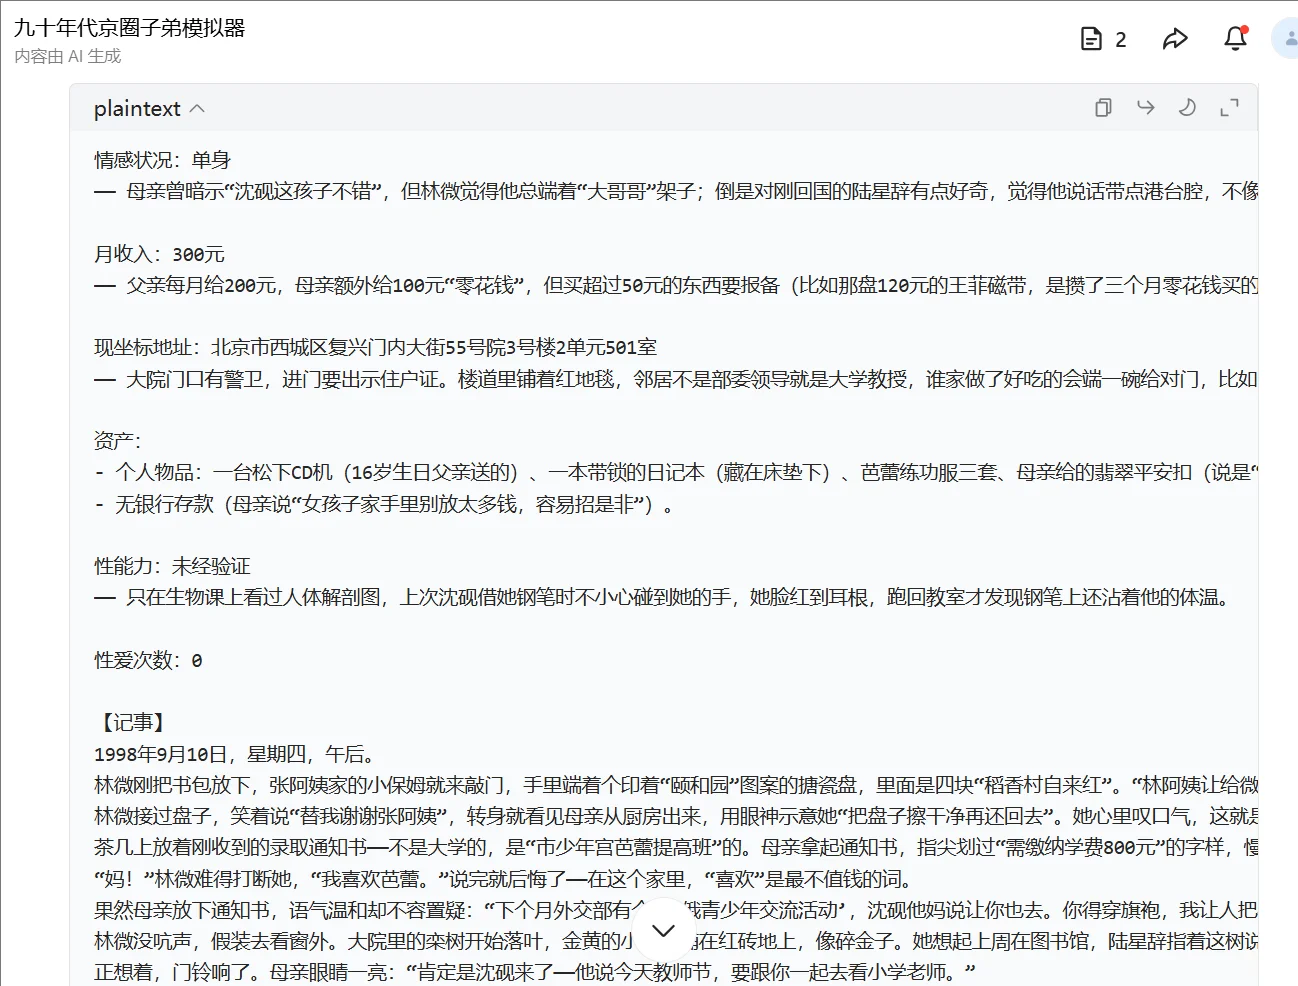Expand the code block to fullscreen
This screenshot has width=1298, height=986.
point(1229,108)
